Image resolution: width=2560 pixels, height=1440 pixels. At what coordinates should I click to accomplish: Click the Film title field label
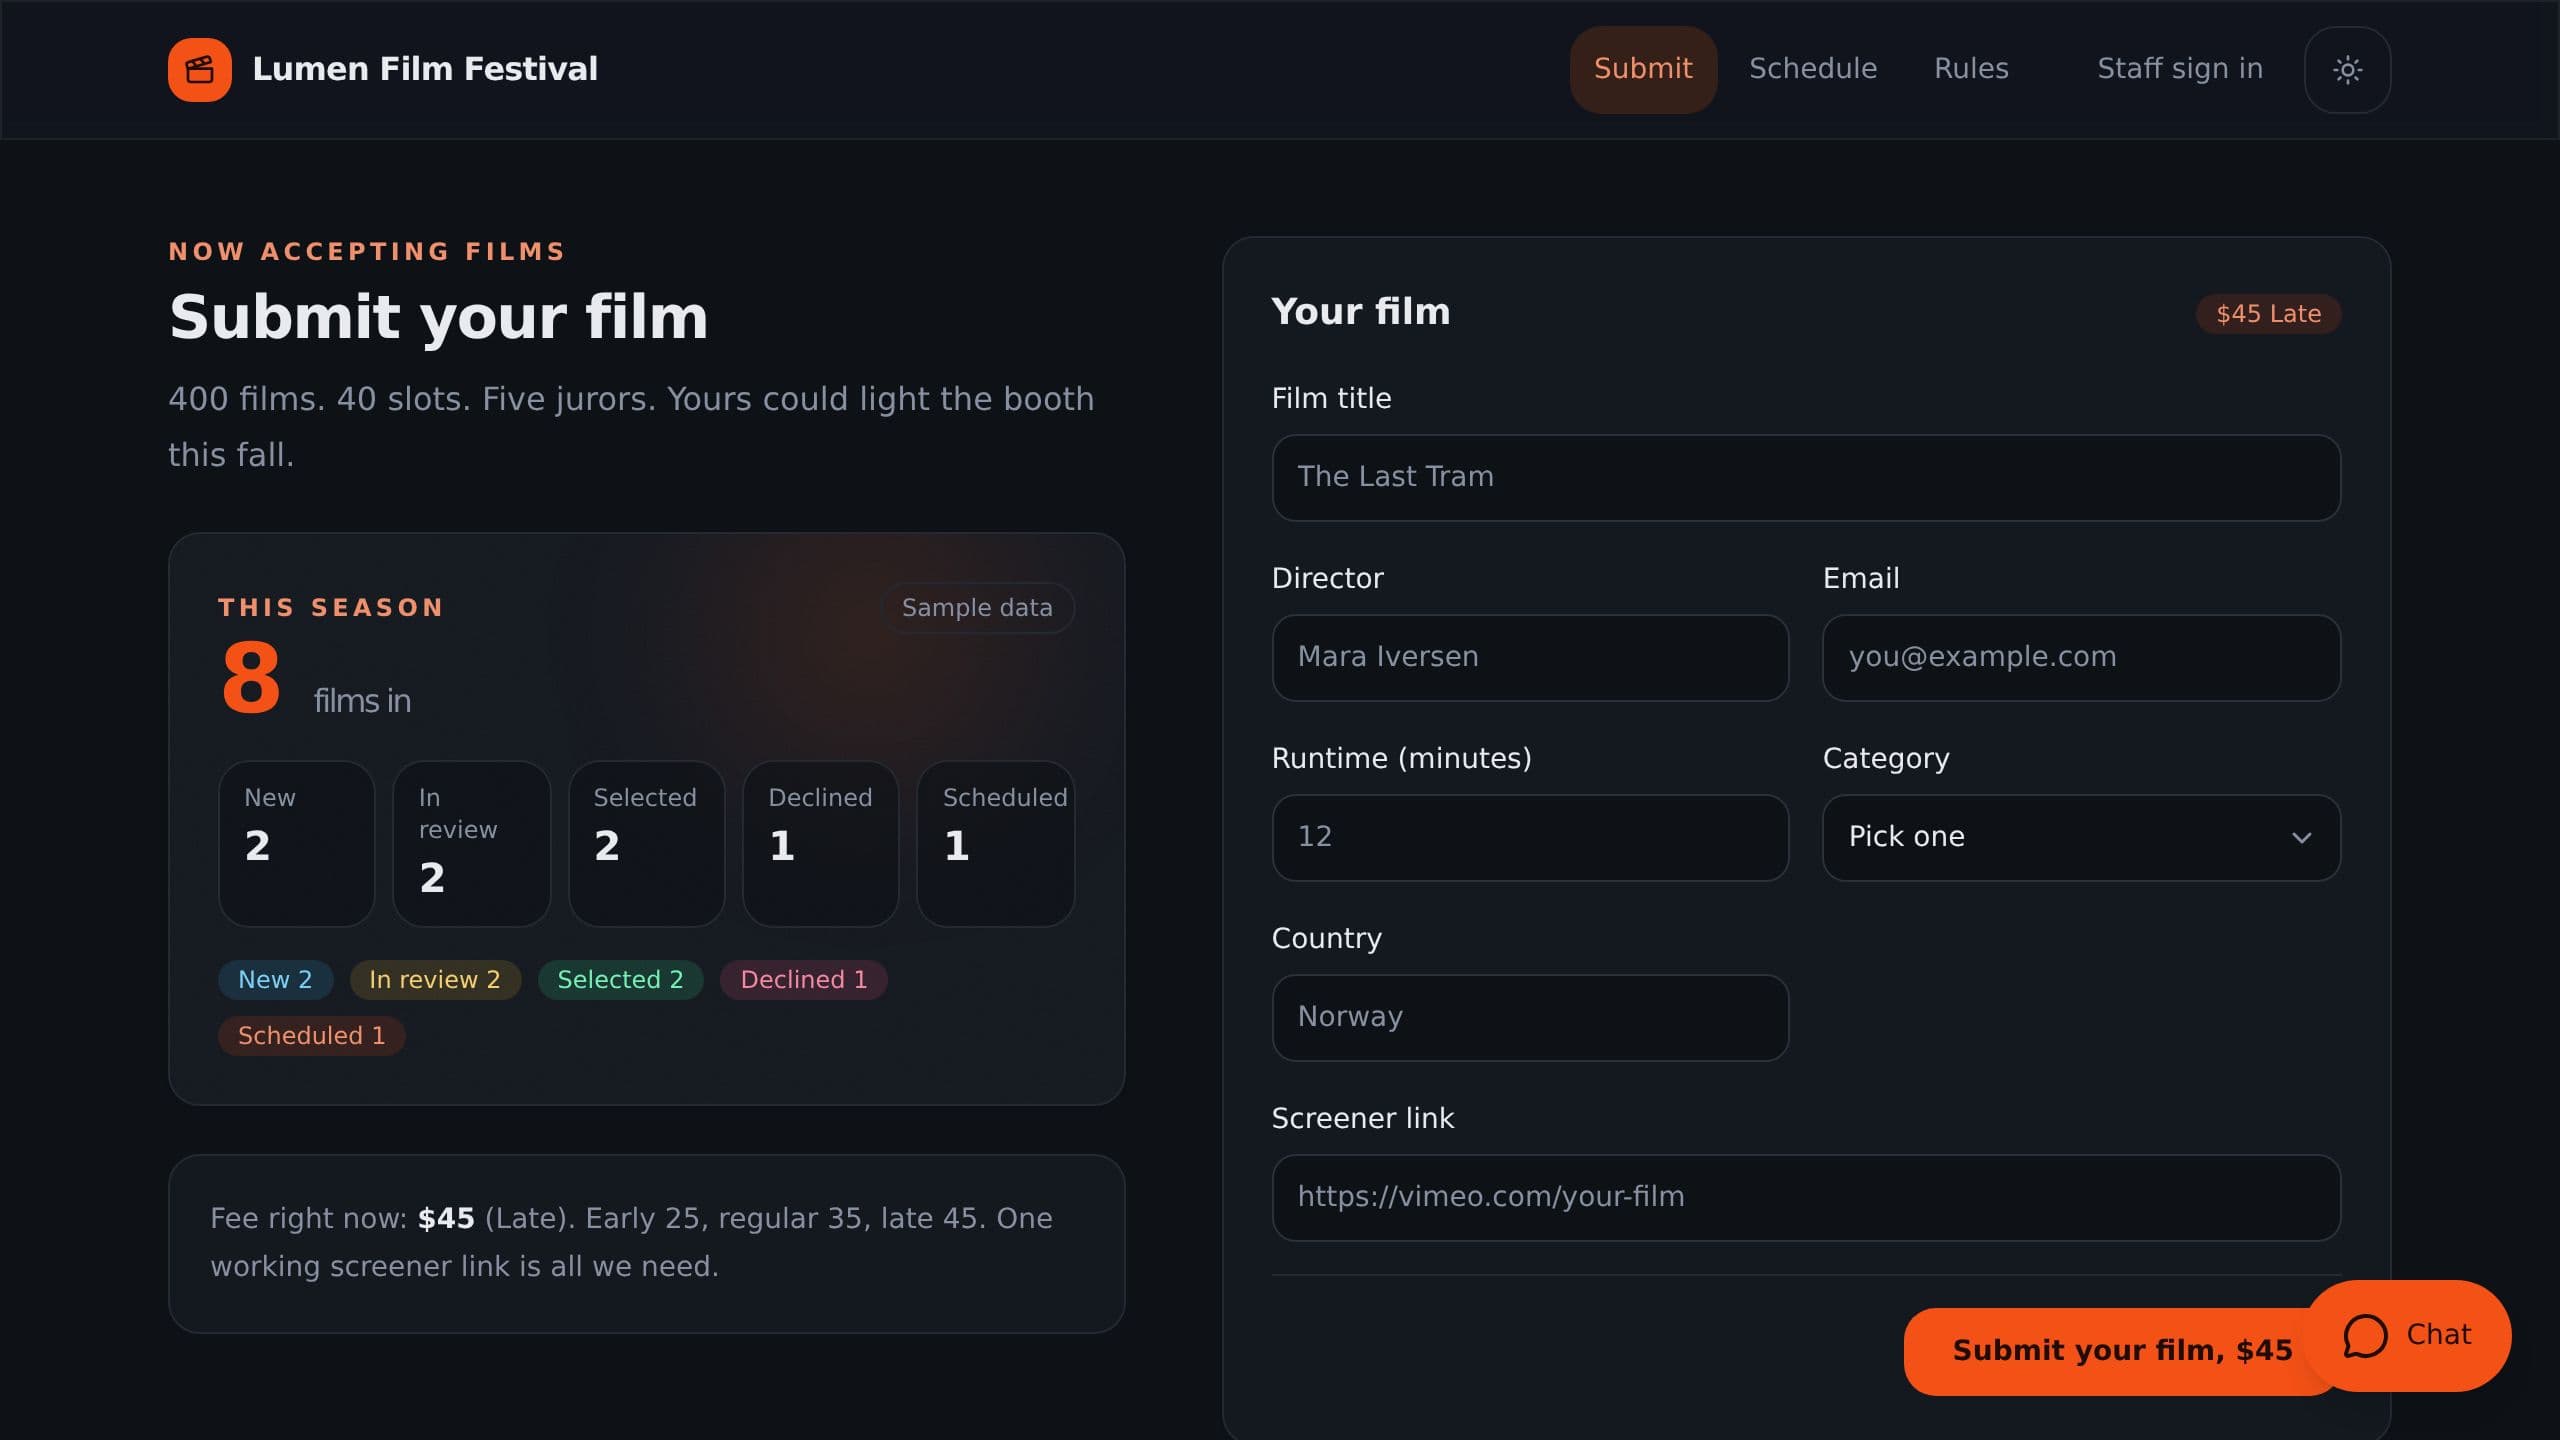[1331, 398]
